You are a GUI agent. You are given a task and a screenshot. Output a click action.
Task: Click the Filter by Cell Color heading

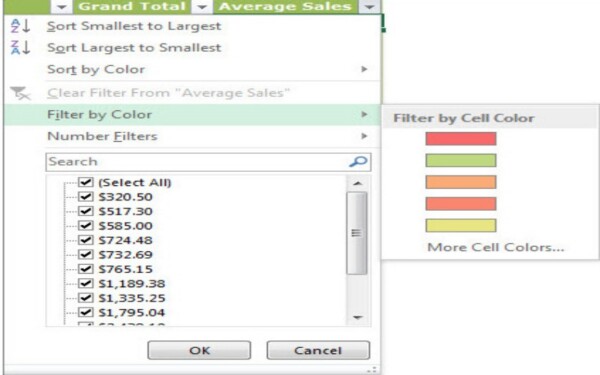coord(464,118)
